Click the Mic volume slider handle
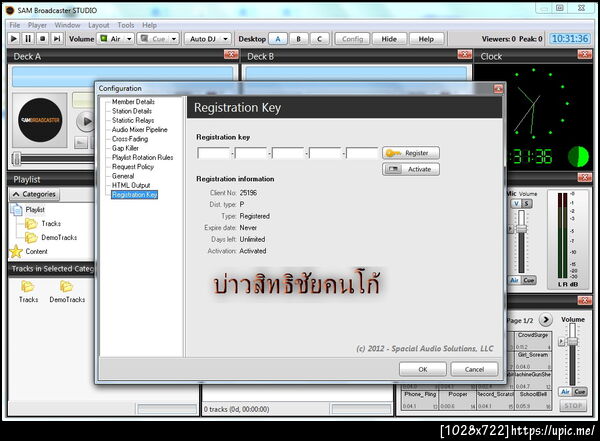This screenshot has width=600, height=441. click(x=522, y=229)
